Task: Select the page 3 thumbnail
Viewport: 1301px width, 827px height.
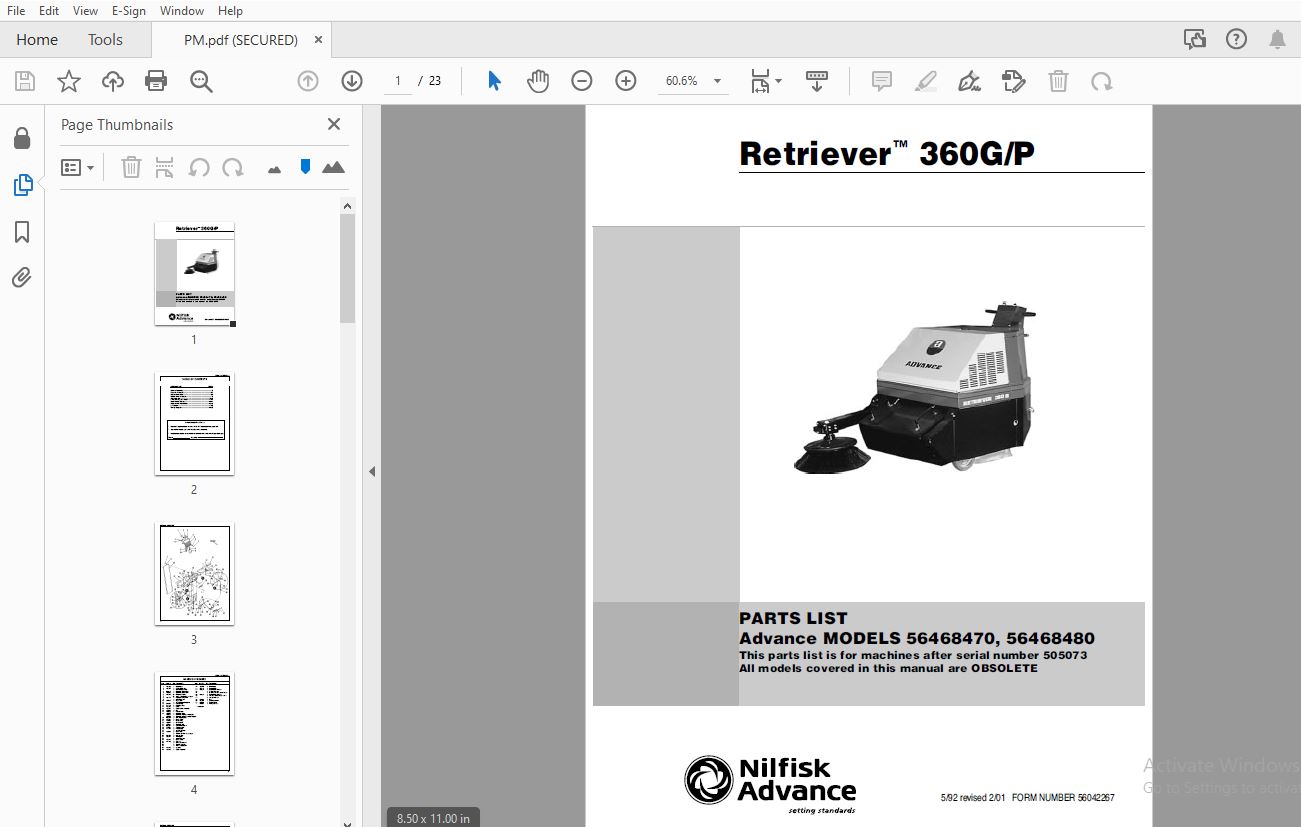Action: click(194, 574)
